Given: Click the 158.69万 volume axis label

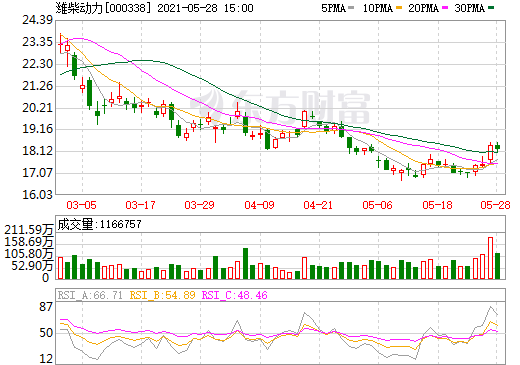Looking at the screenshot, I should tap(29, 242).
